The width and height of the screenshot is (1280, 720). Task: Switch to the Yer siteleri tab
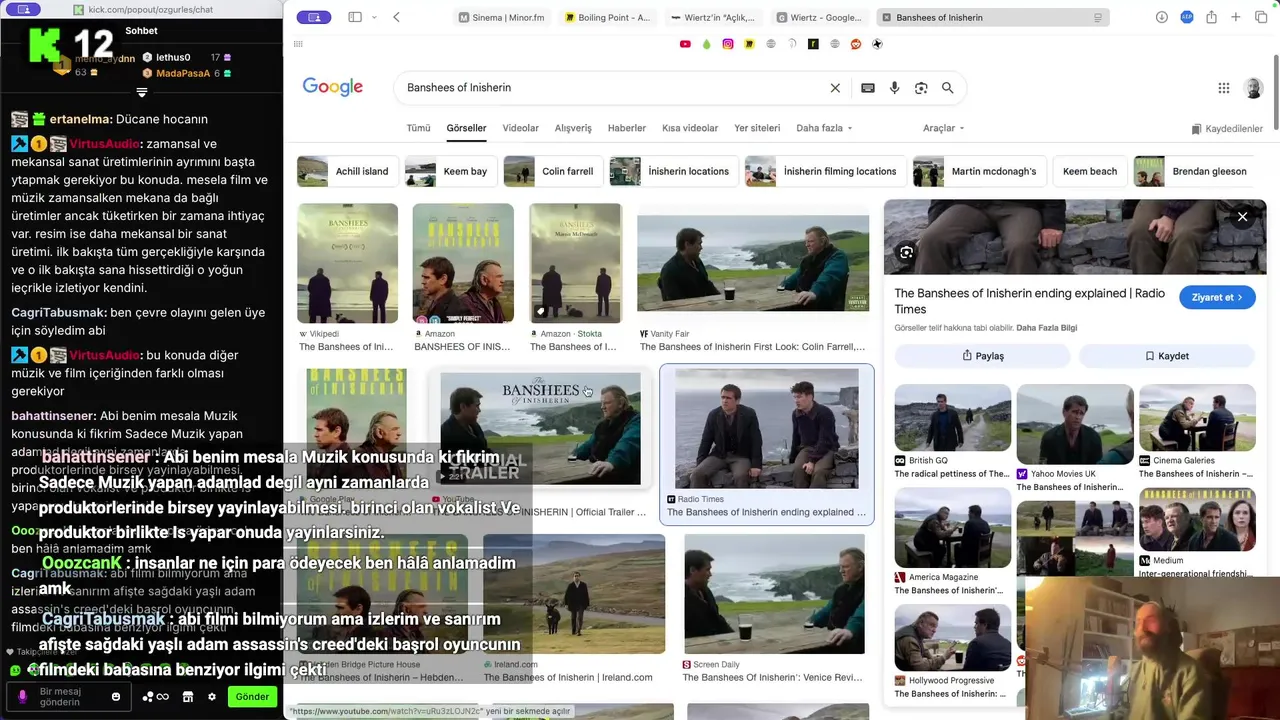[x=757, y=128]
